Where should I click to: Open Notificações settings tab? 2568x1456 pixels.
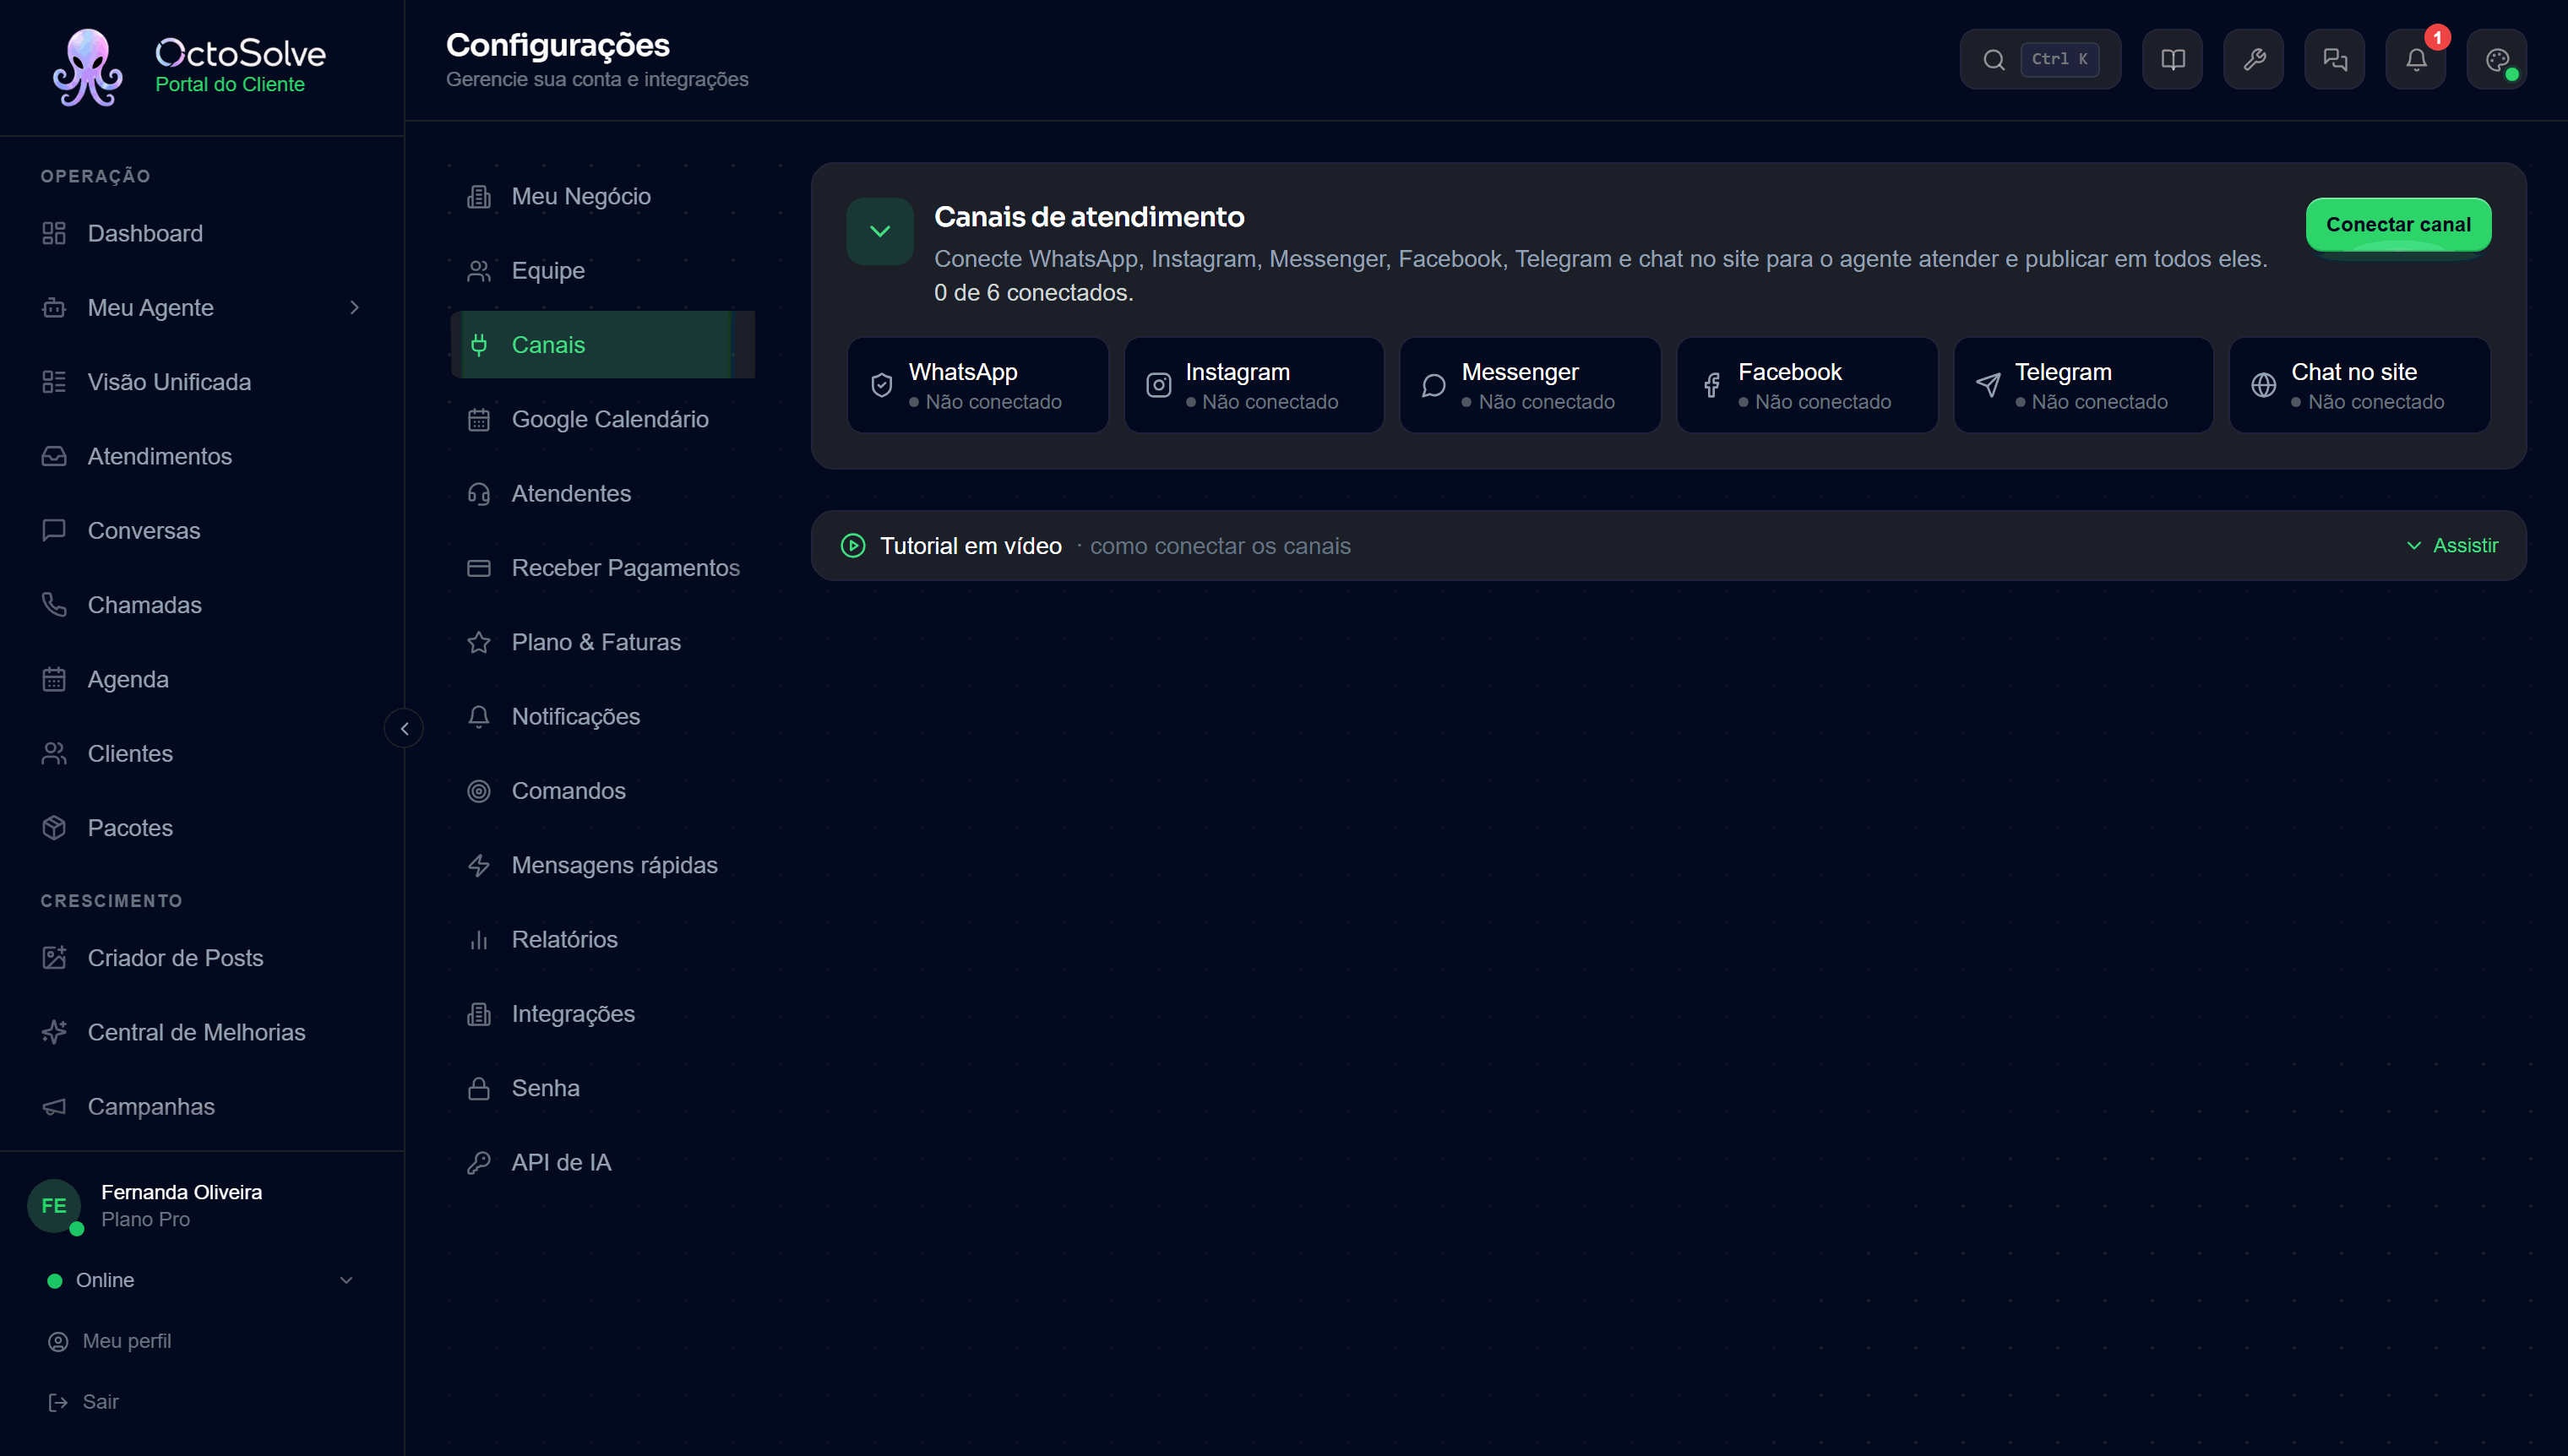click(x=603, y=717)
